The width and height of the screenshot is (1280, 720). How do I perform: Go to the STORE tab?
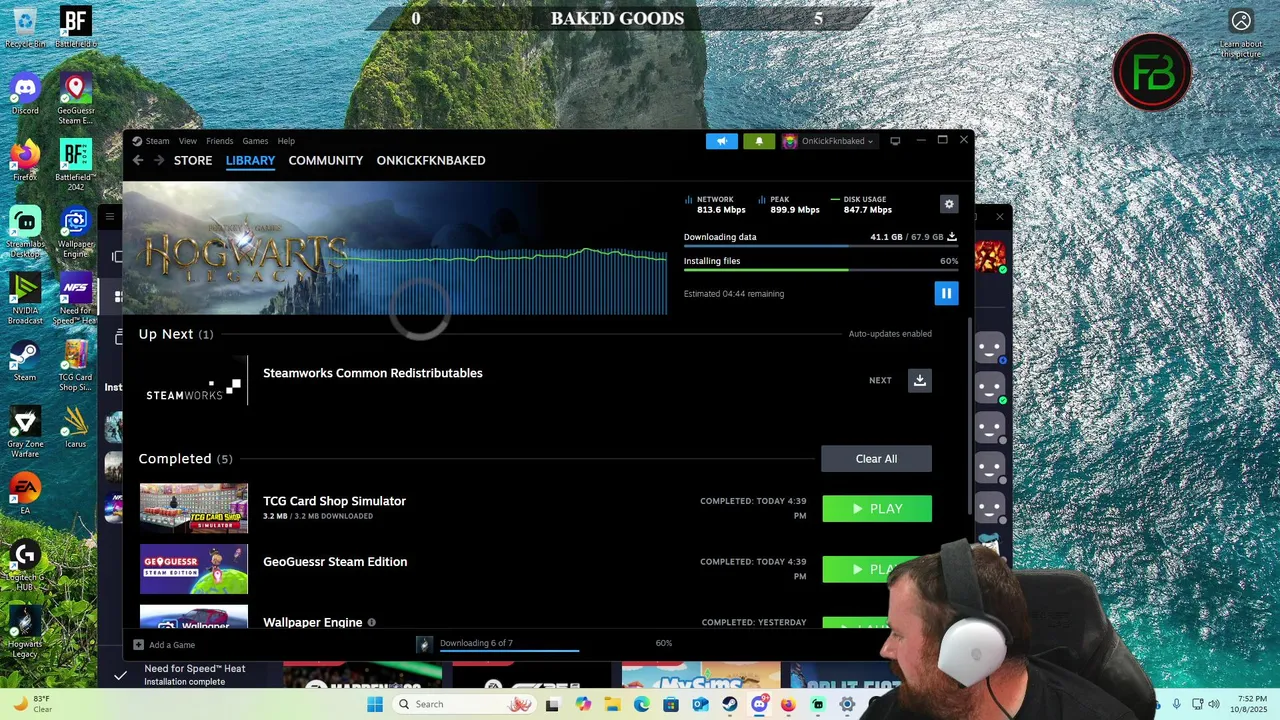(x=193, y=160)
